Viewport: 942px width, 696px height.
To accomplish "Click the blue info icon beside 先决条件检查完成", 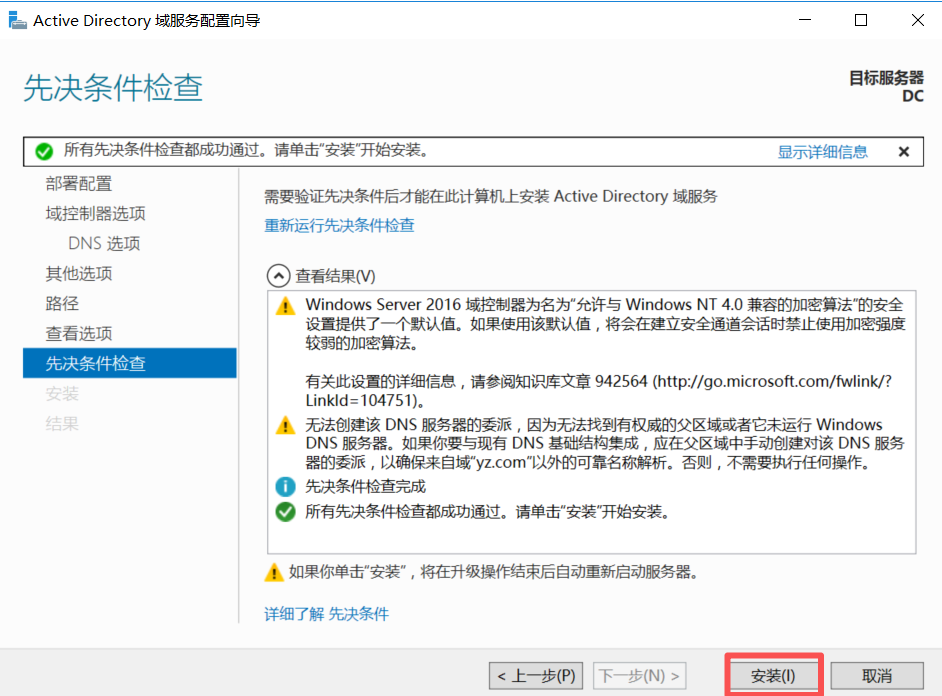I will point(285,486).
